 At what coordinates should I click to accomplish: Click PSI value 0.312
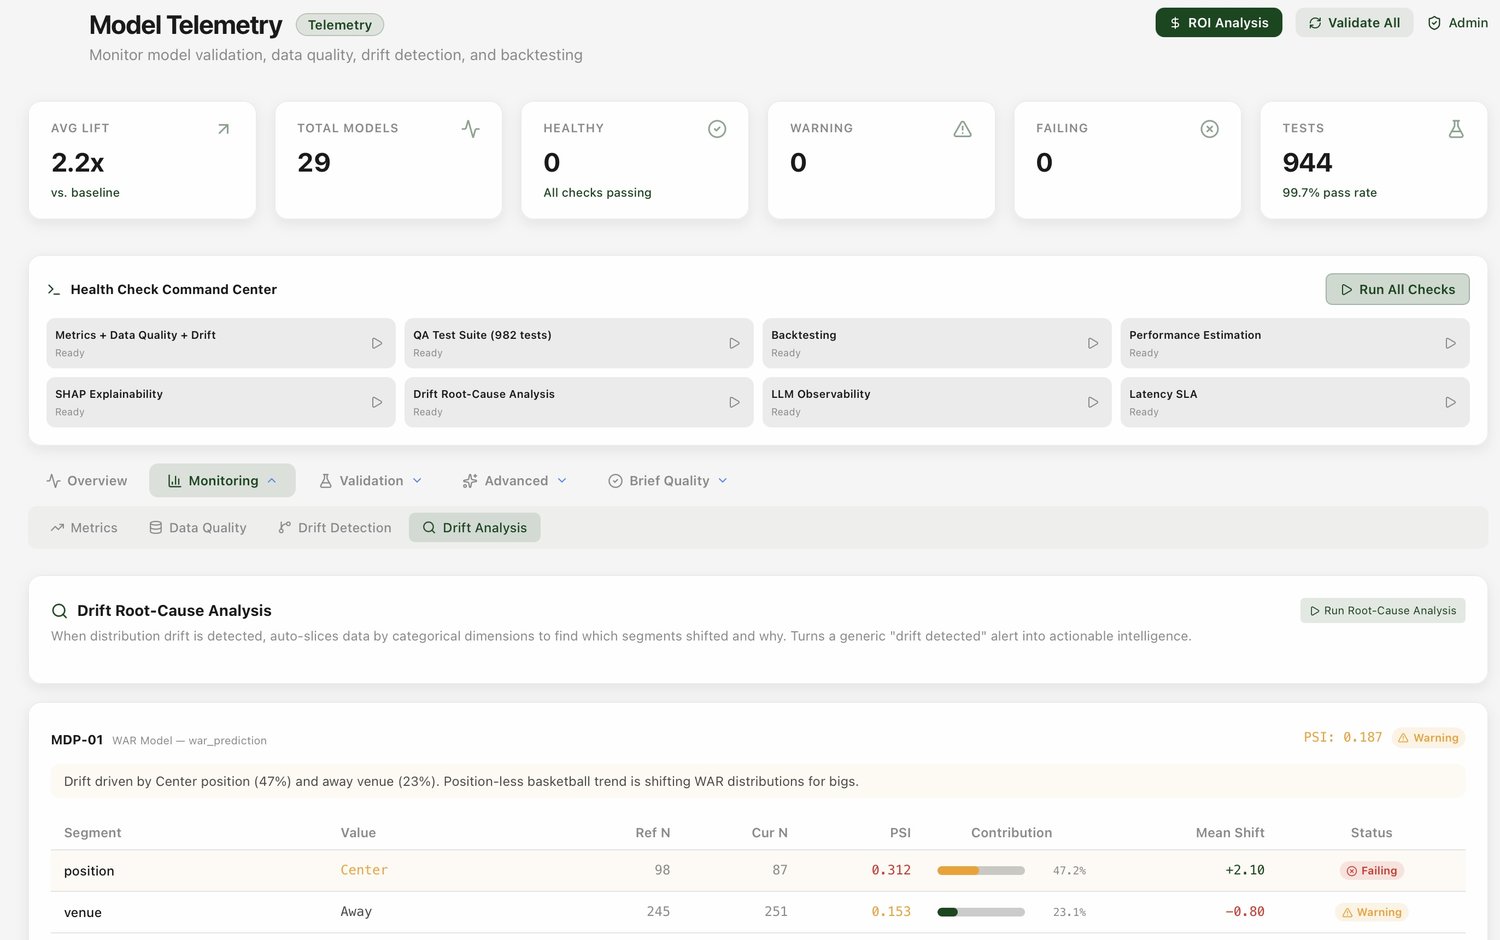(891, 870)
